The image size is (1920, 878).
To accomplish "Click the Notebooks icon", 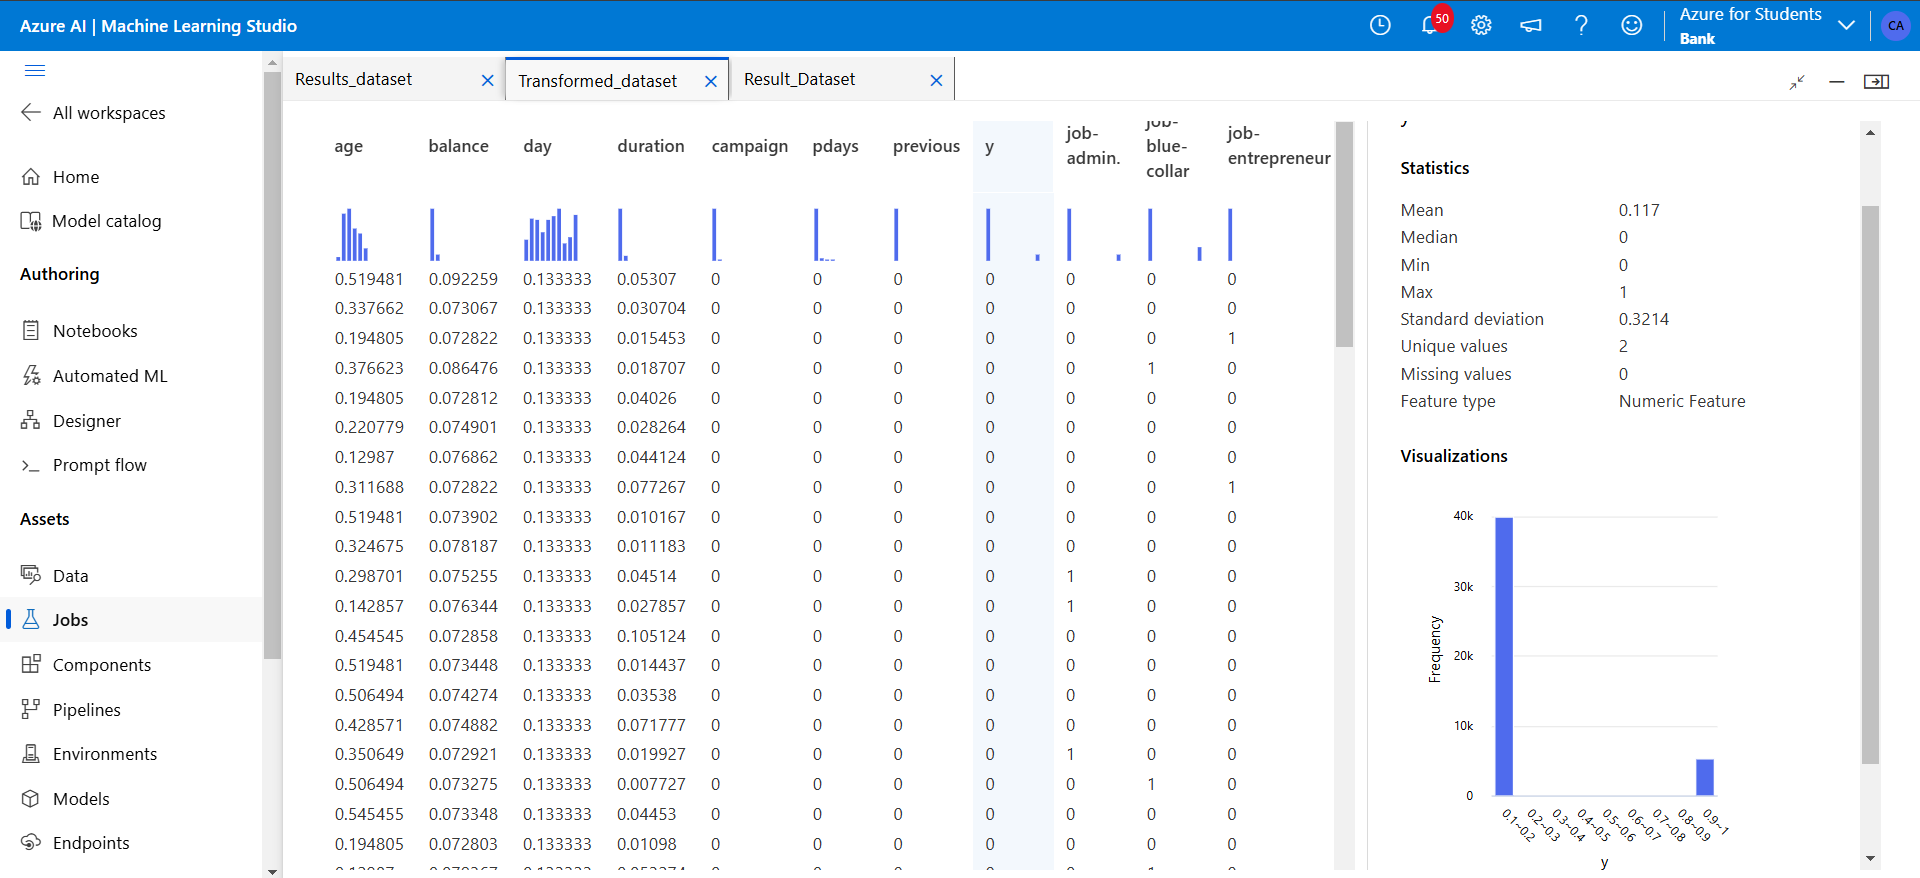I will coord(31,331).
